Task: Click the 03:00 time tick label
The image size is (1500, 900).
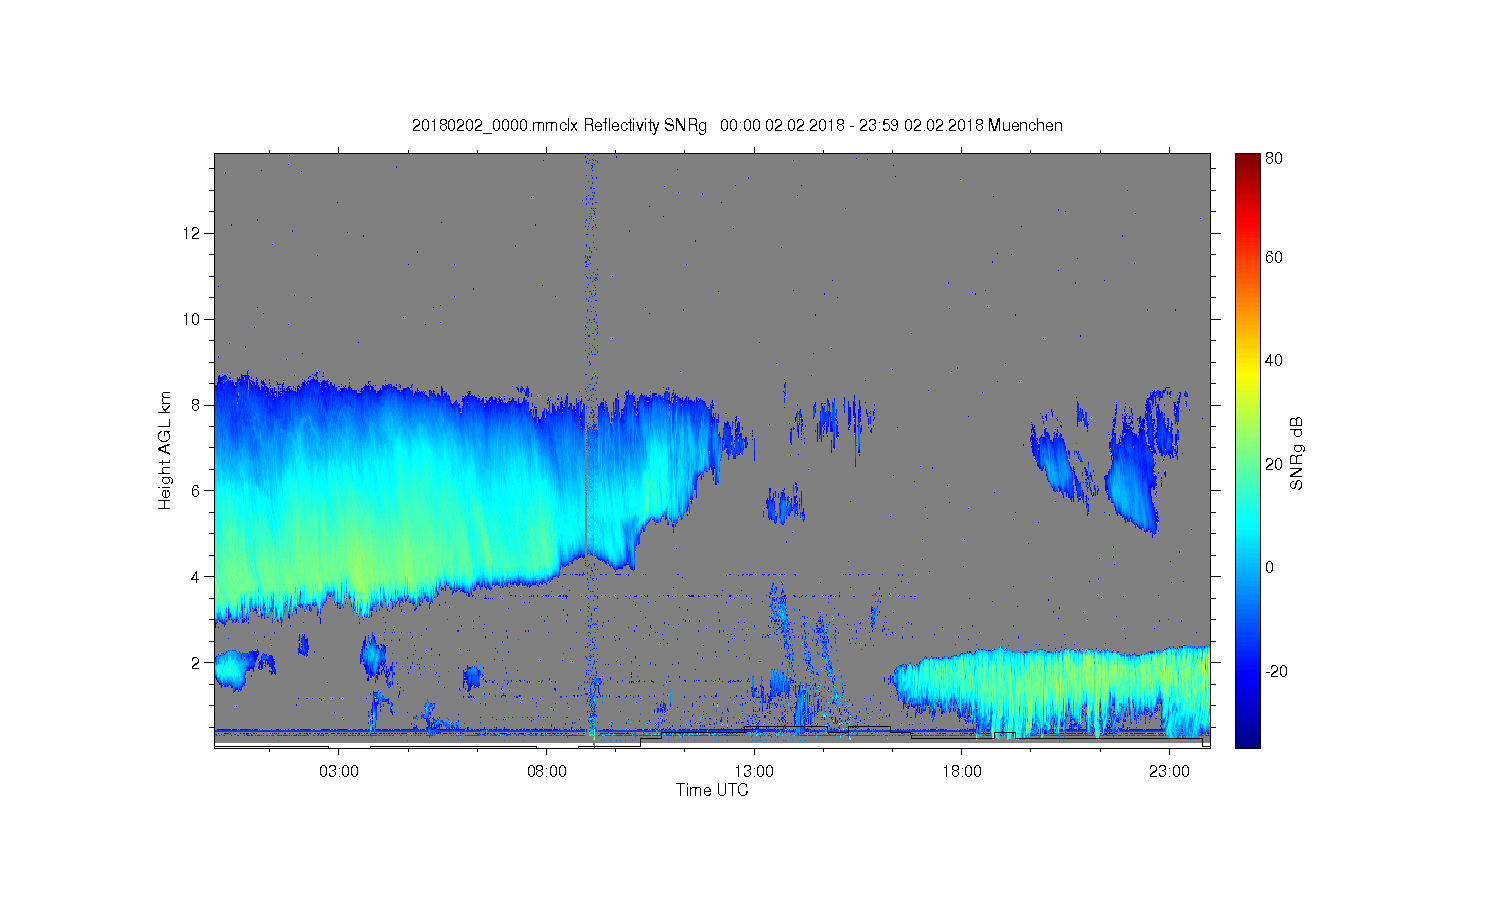Action: (x=339, y=772)
